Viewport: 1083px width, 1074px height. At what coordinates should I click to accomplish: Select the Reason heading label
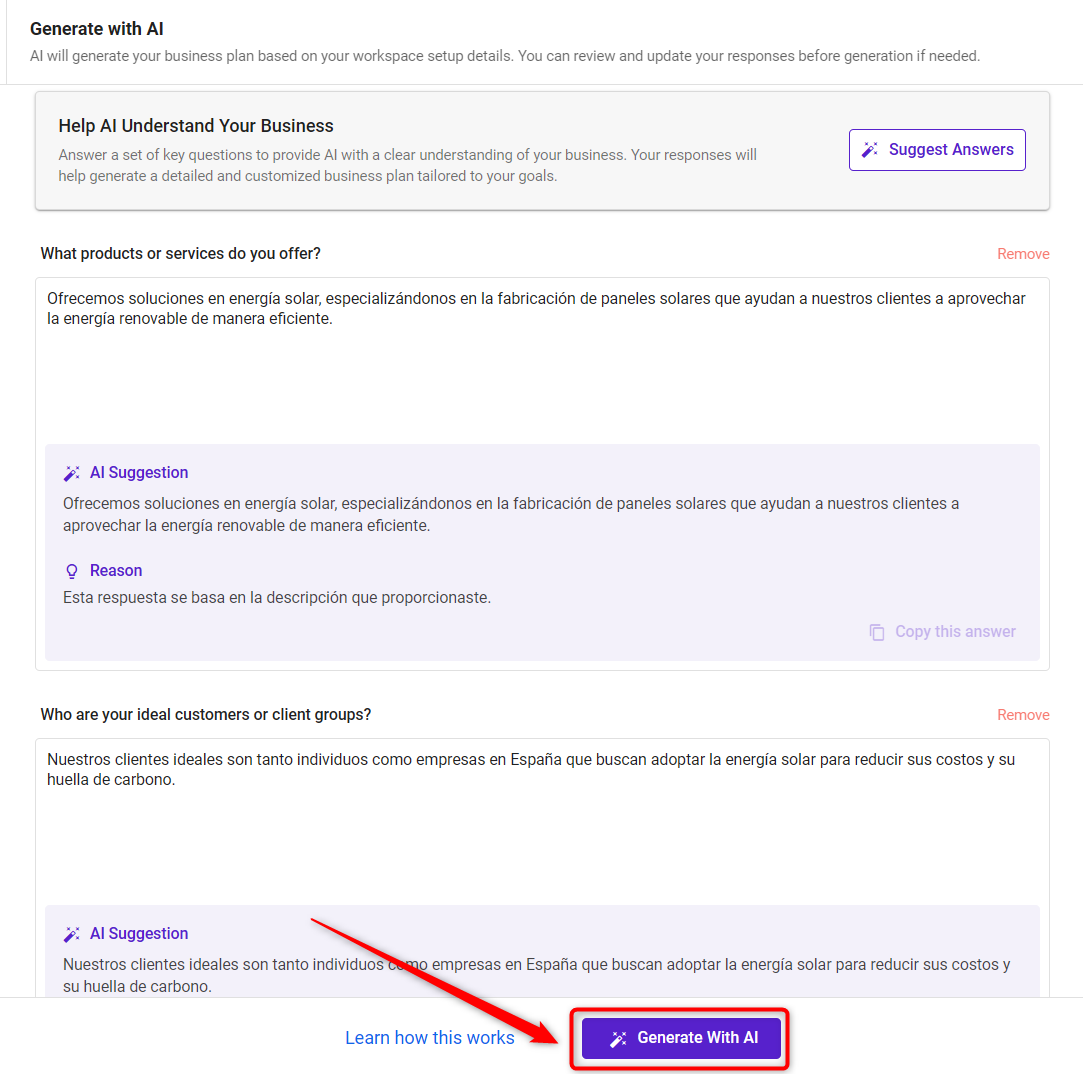point(116,570)
